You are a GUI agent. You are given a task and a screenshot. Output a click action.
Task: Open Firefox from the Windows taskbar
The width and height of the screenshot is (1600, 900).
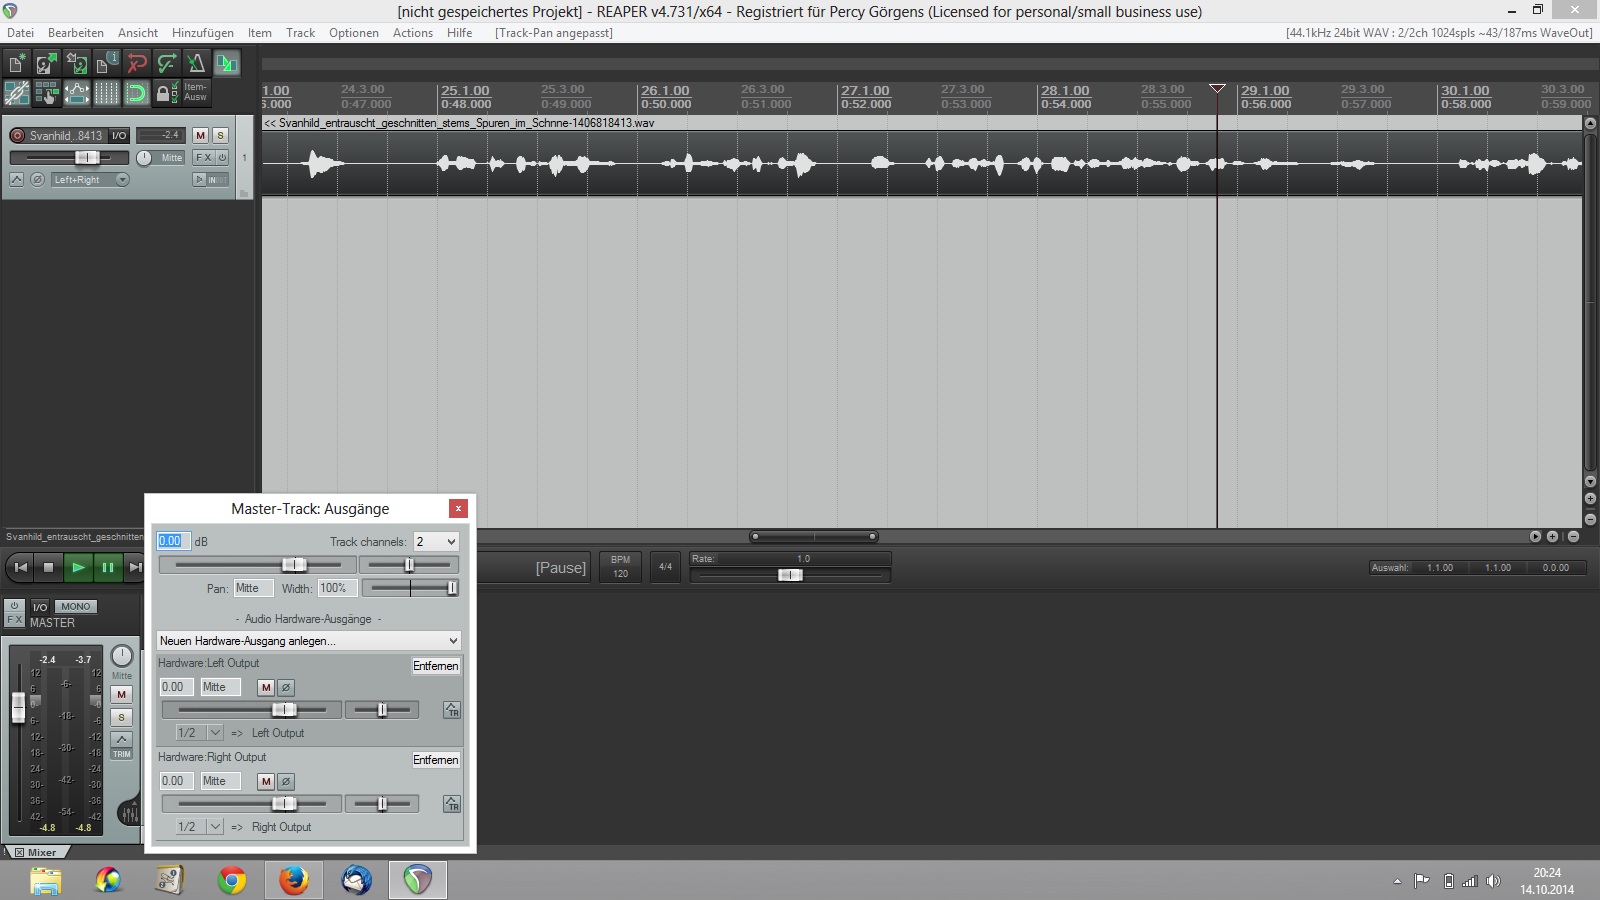[293, 880]
